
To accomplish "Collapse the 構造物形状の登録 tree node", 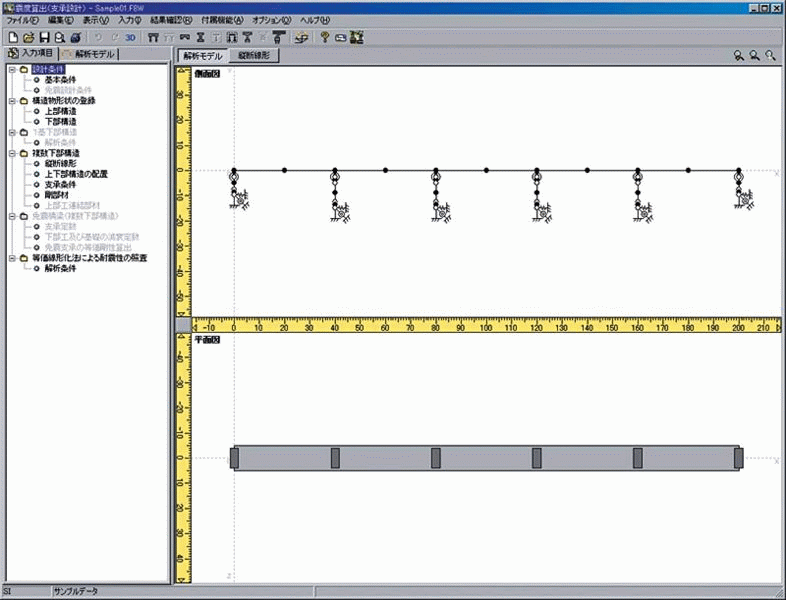I will pos(10,101).
